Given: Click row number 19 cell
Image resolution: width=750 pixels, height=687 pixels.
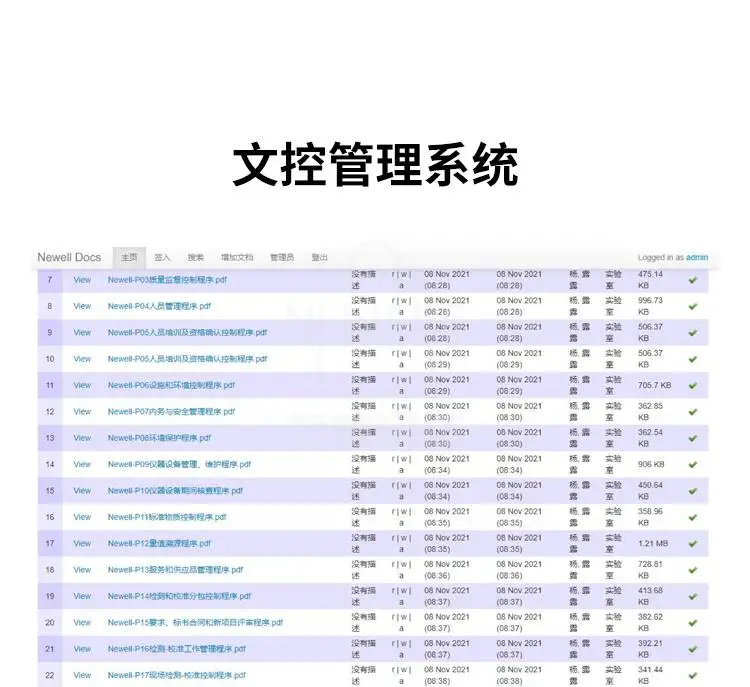Looking at the screenshot, I should pos(50,597).
